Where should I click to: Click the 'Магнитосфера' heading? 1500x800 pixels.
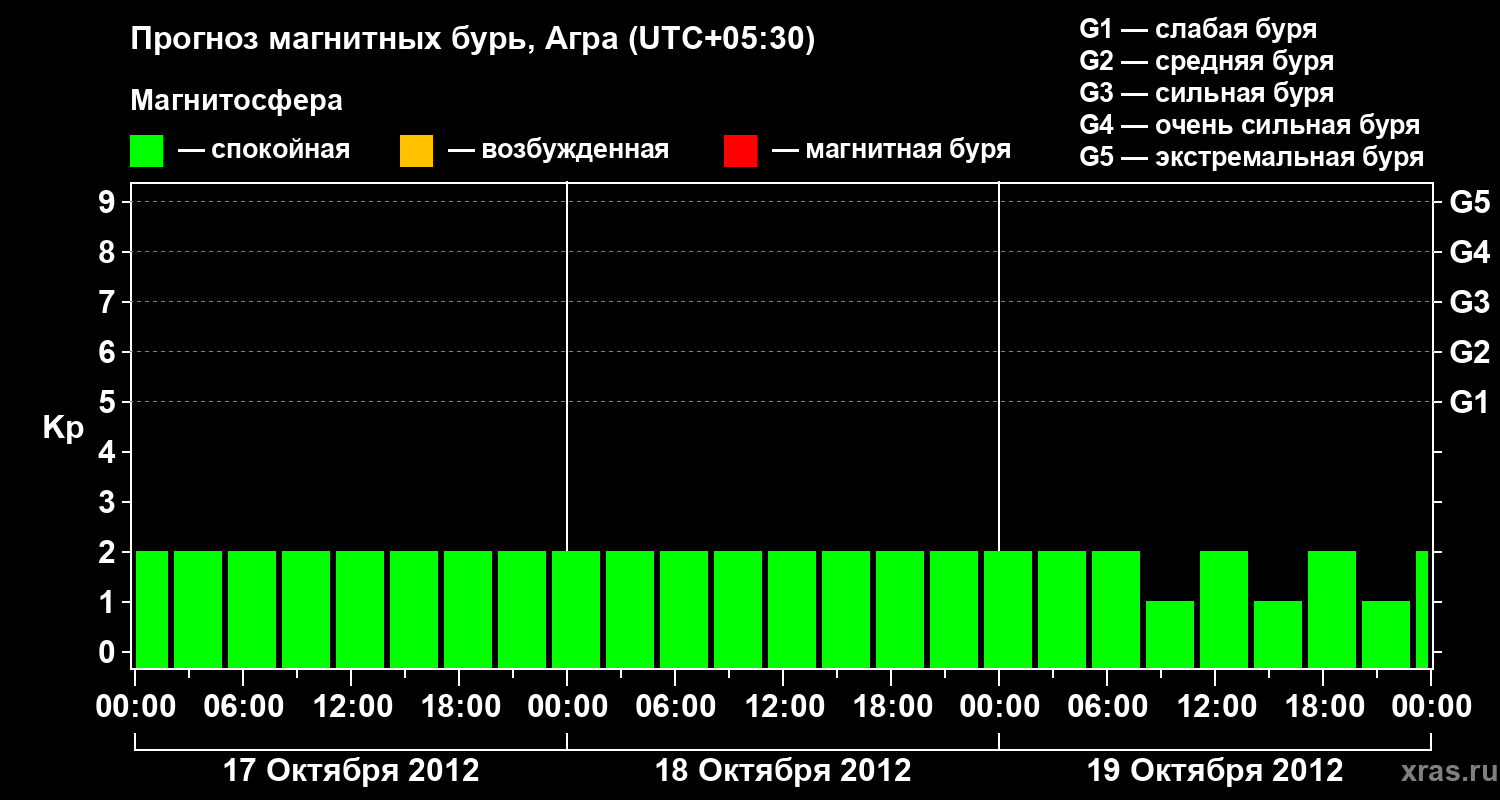pyautogui.click(x=236, y=101)
